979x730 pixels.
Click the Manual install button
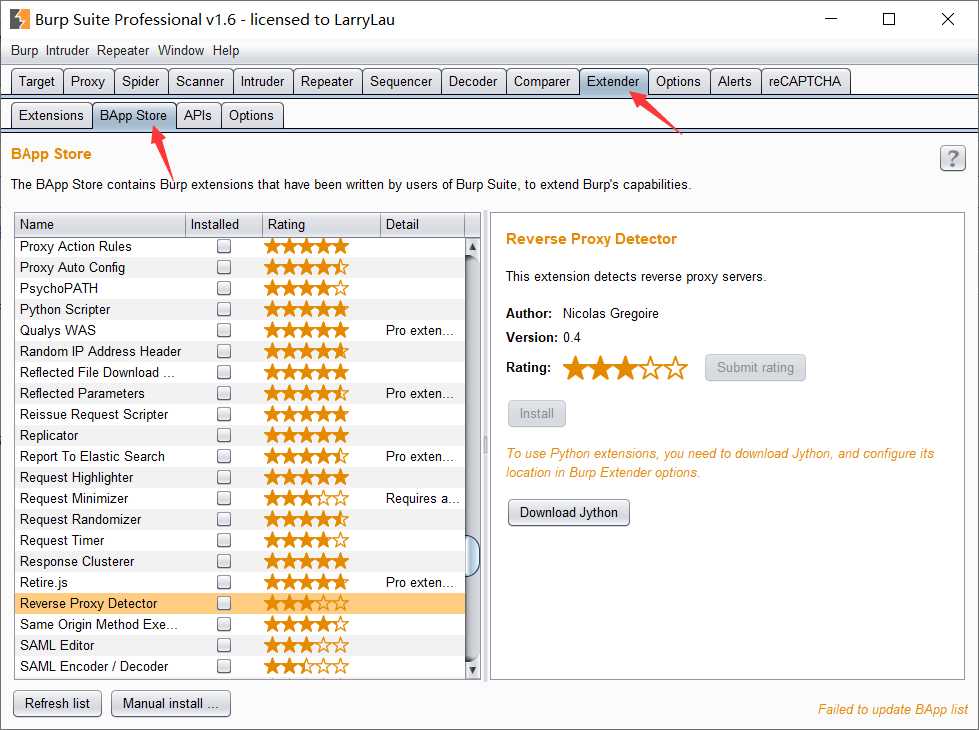pos(170,704)
